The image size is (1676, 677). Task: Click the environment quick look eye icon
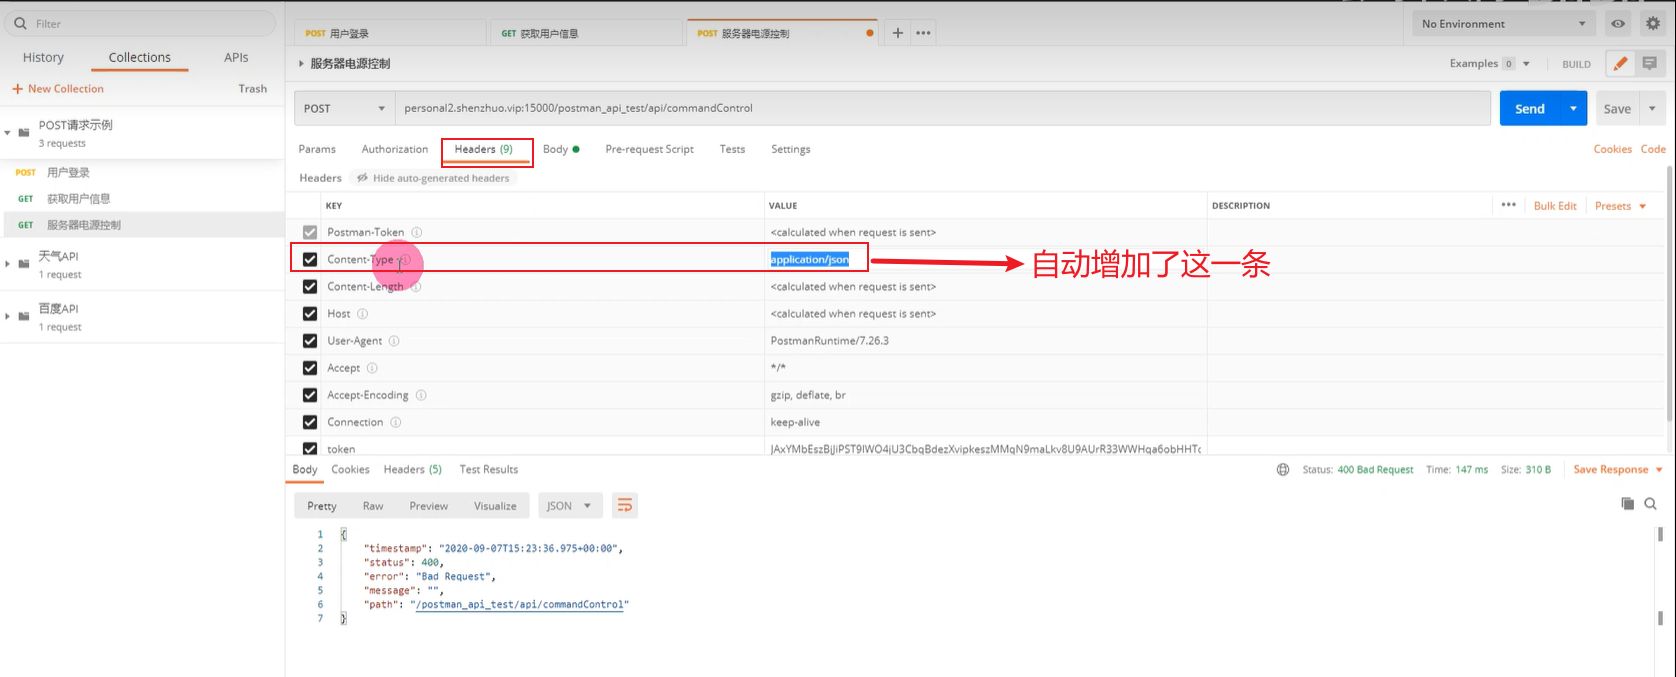tap(1618, 24)
